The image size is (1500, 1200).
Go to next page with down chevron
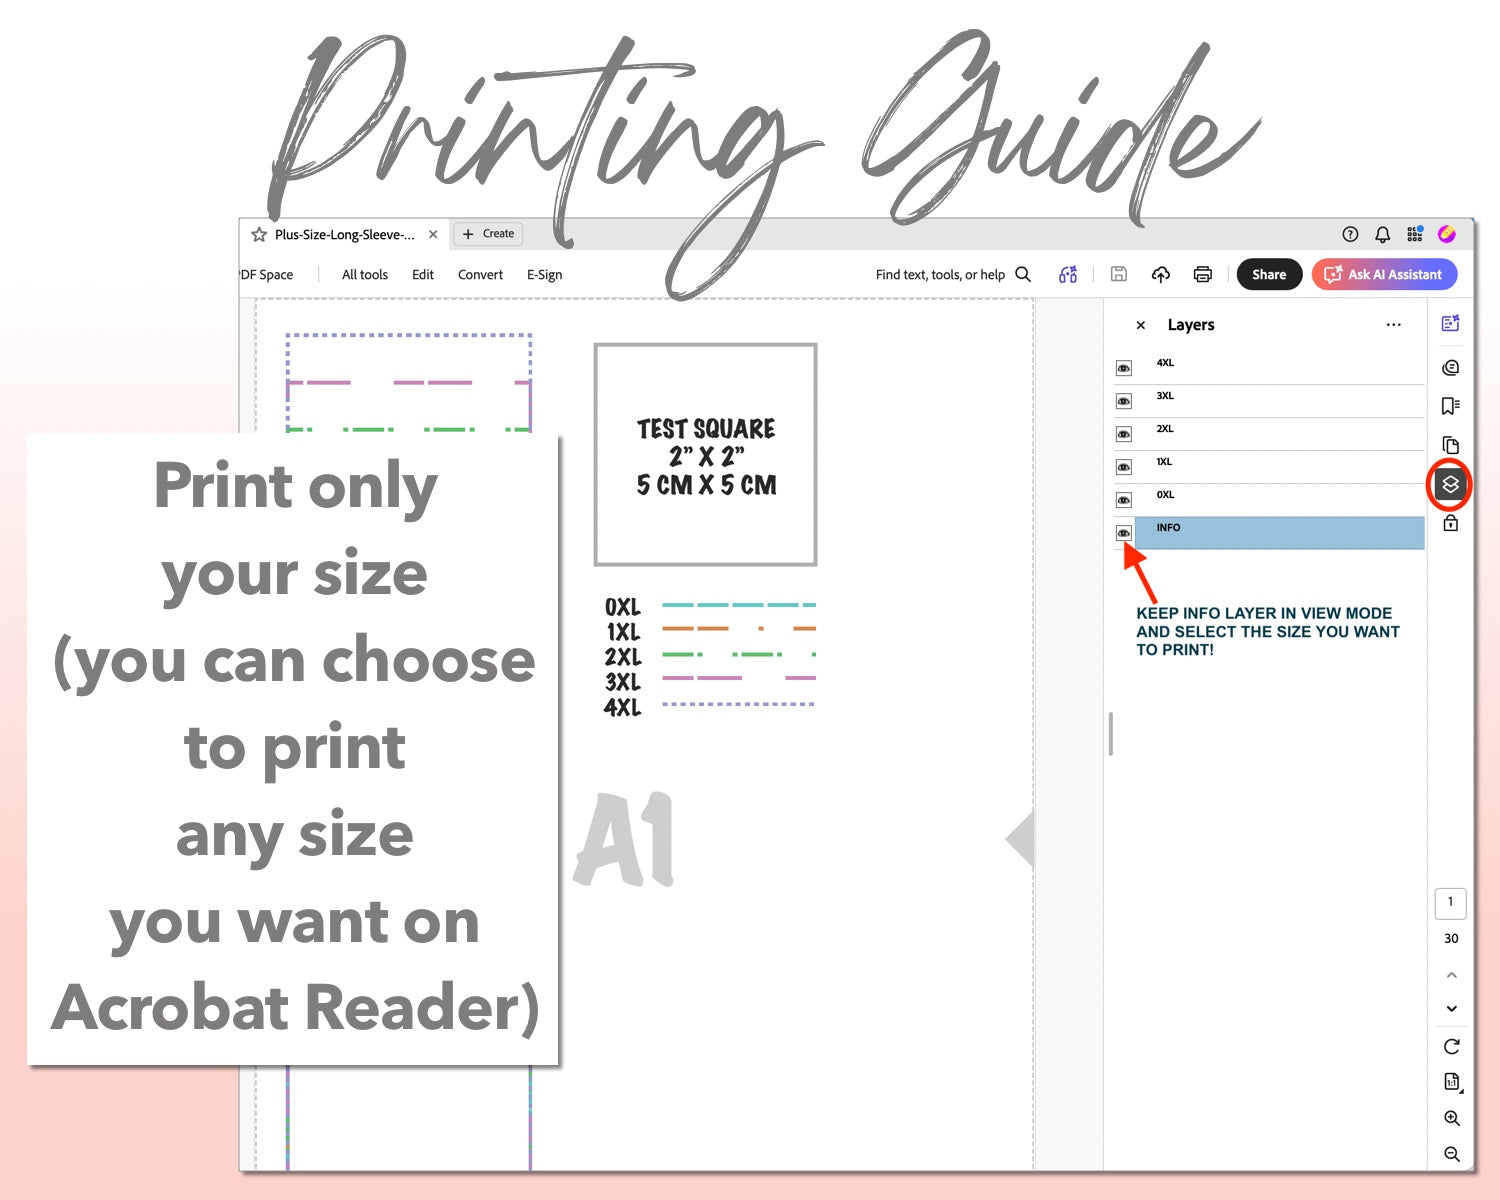tap(1452, 1009)
